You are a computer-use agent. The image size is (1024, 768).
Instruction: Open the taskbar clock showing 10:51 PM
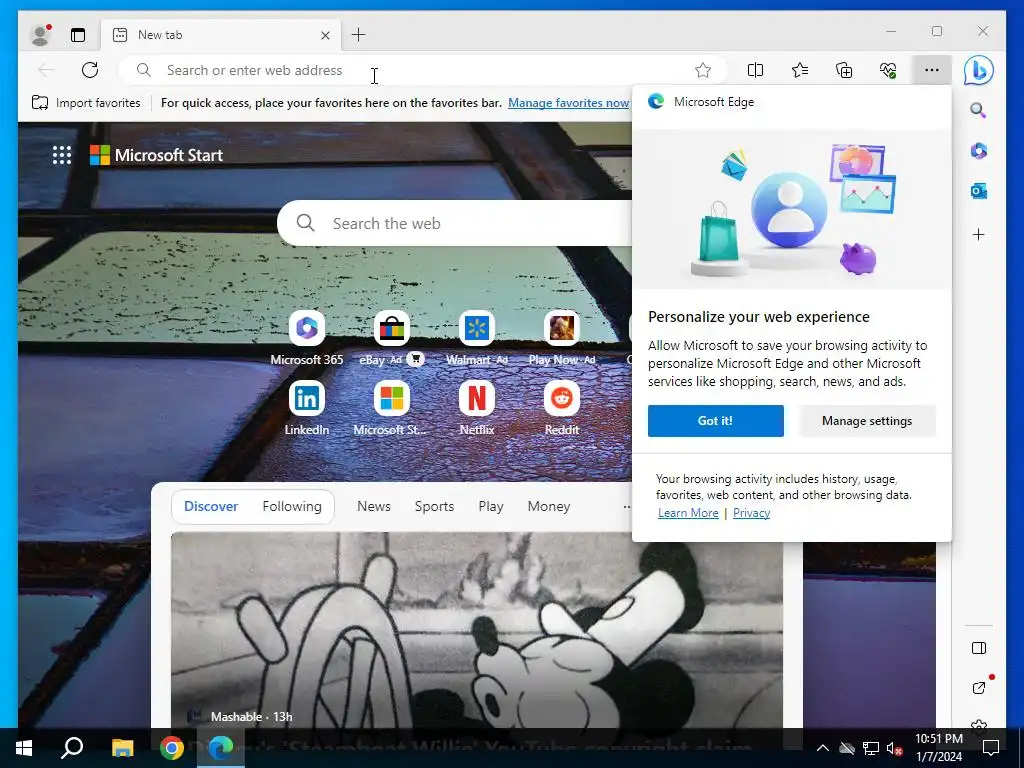938,748
